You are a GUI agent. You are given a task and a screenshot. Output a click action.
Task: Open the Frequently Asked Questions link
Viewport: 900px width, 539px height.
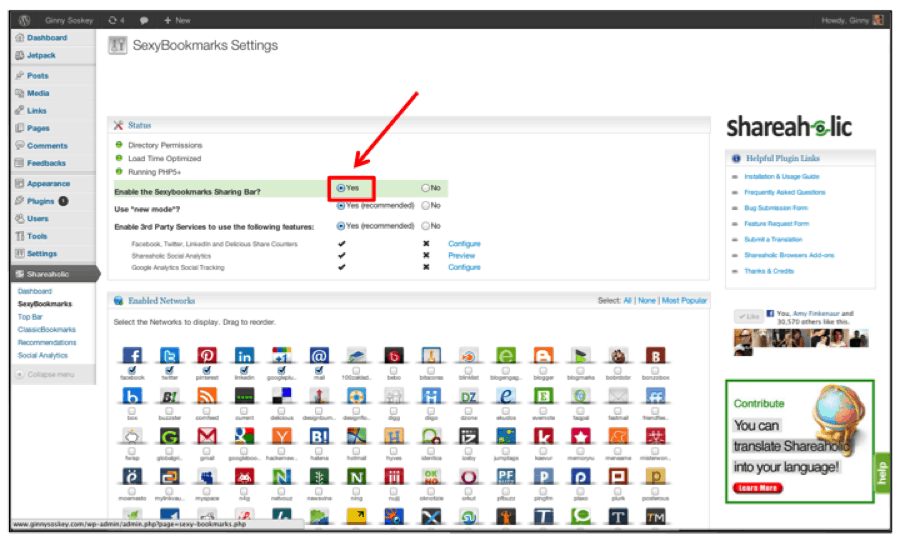point(785,192)
